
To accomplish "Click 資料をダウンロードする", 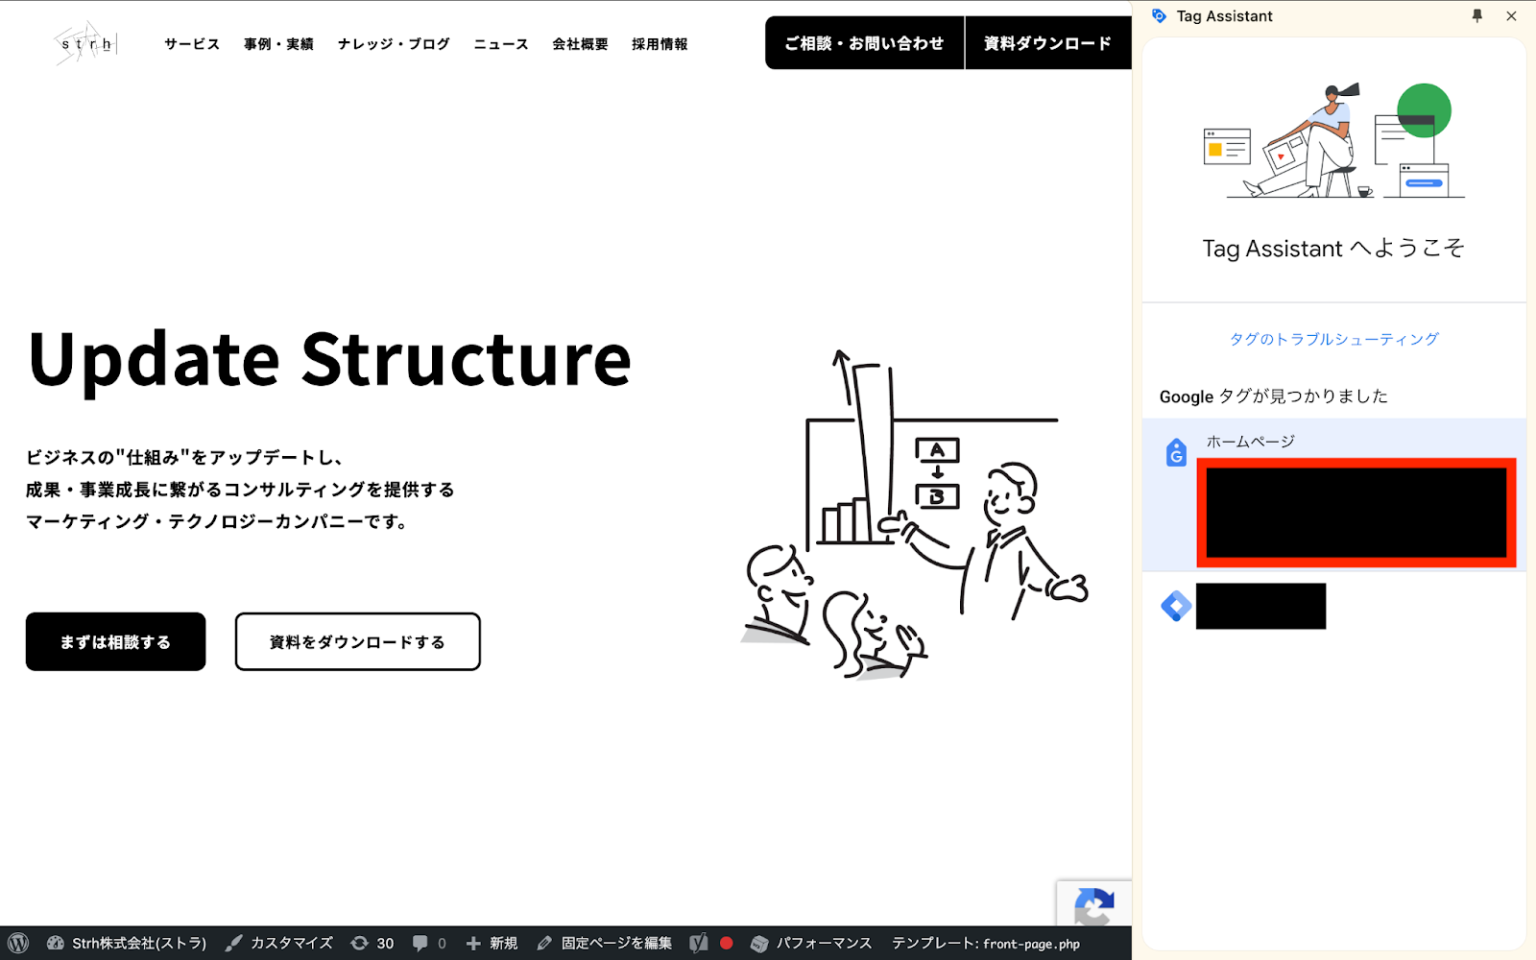I will 357,641.
